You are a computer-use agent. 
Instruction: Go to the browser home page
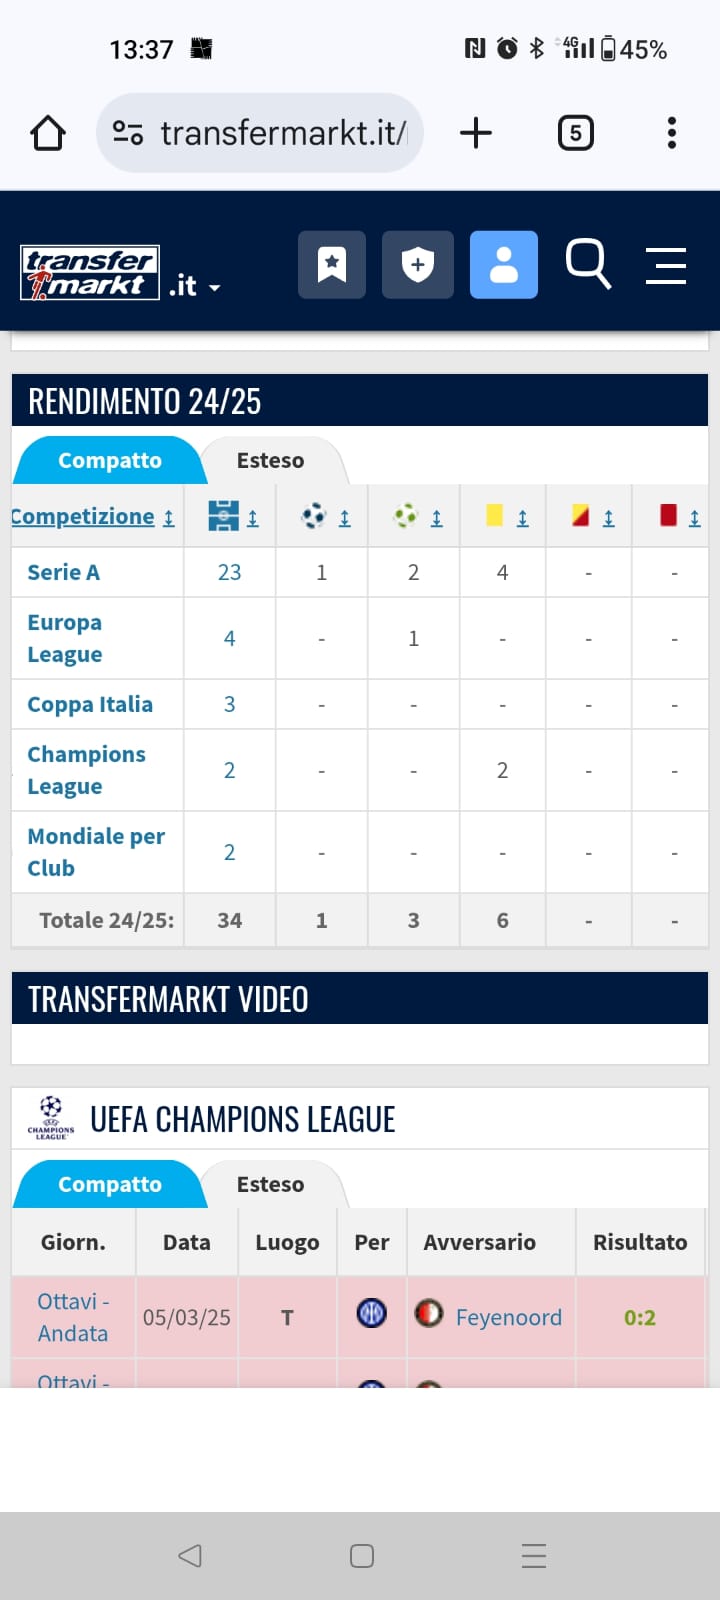tap(48, 133)
